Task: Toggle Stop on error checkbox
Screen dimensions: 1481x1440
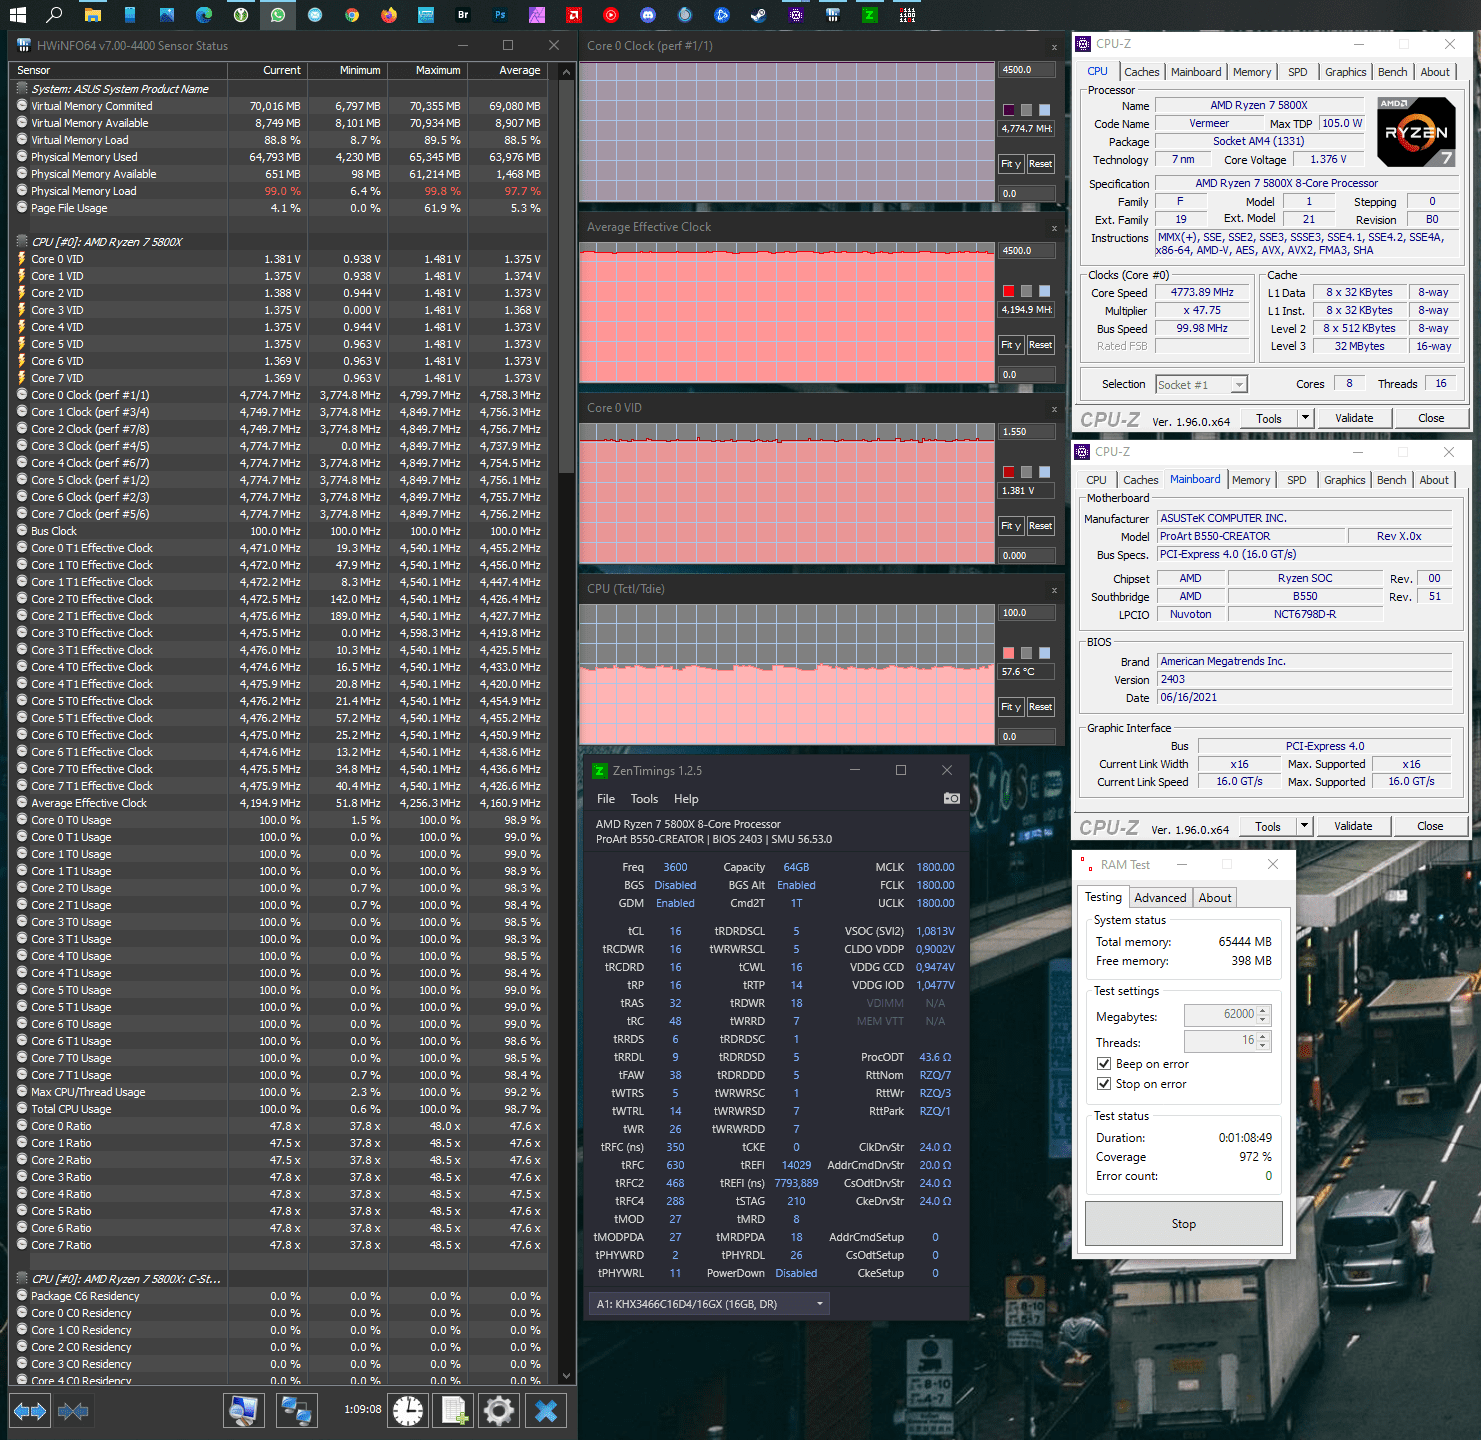Action: pyautogui.click(x=1104, y=1084)
